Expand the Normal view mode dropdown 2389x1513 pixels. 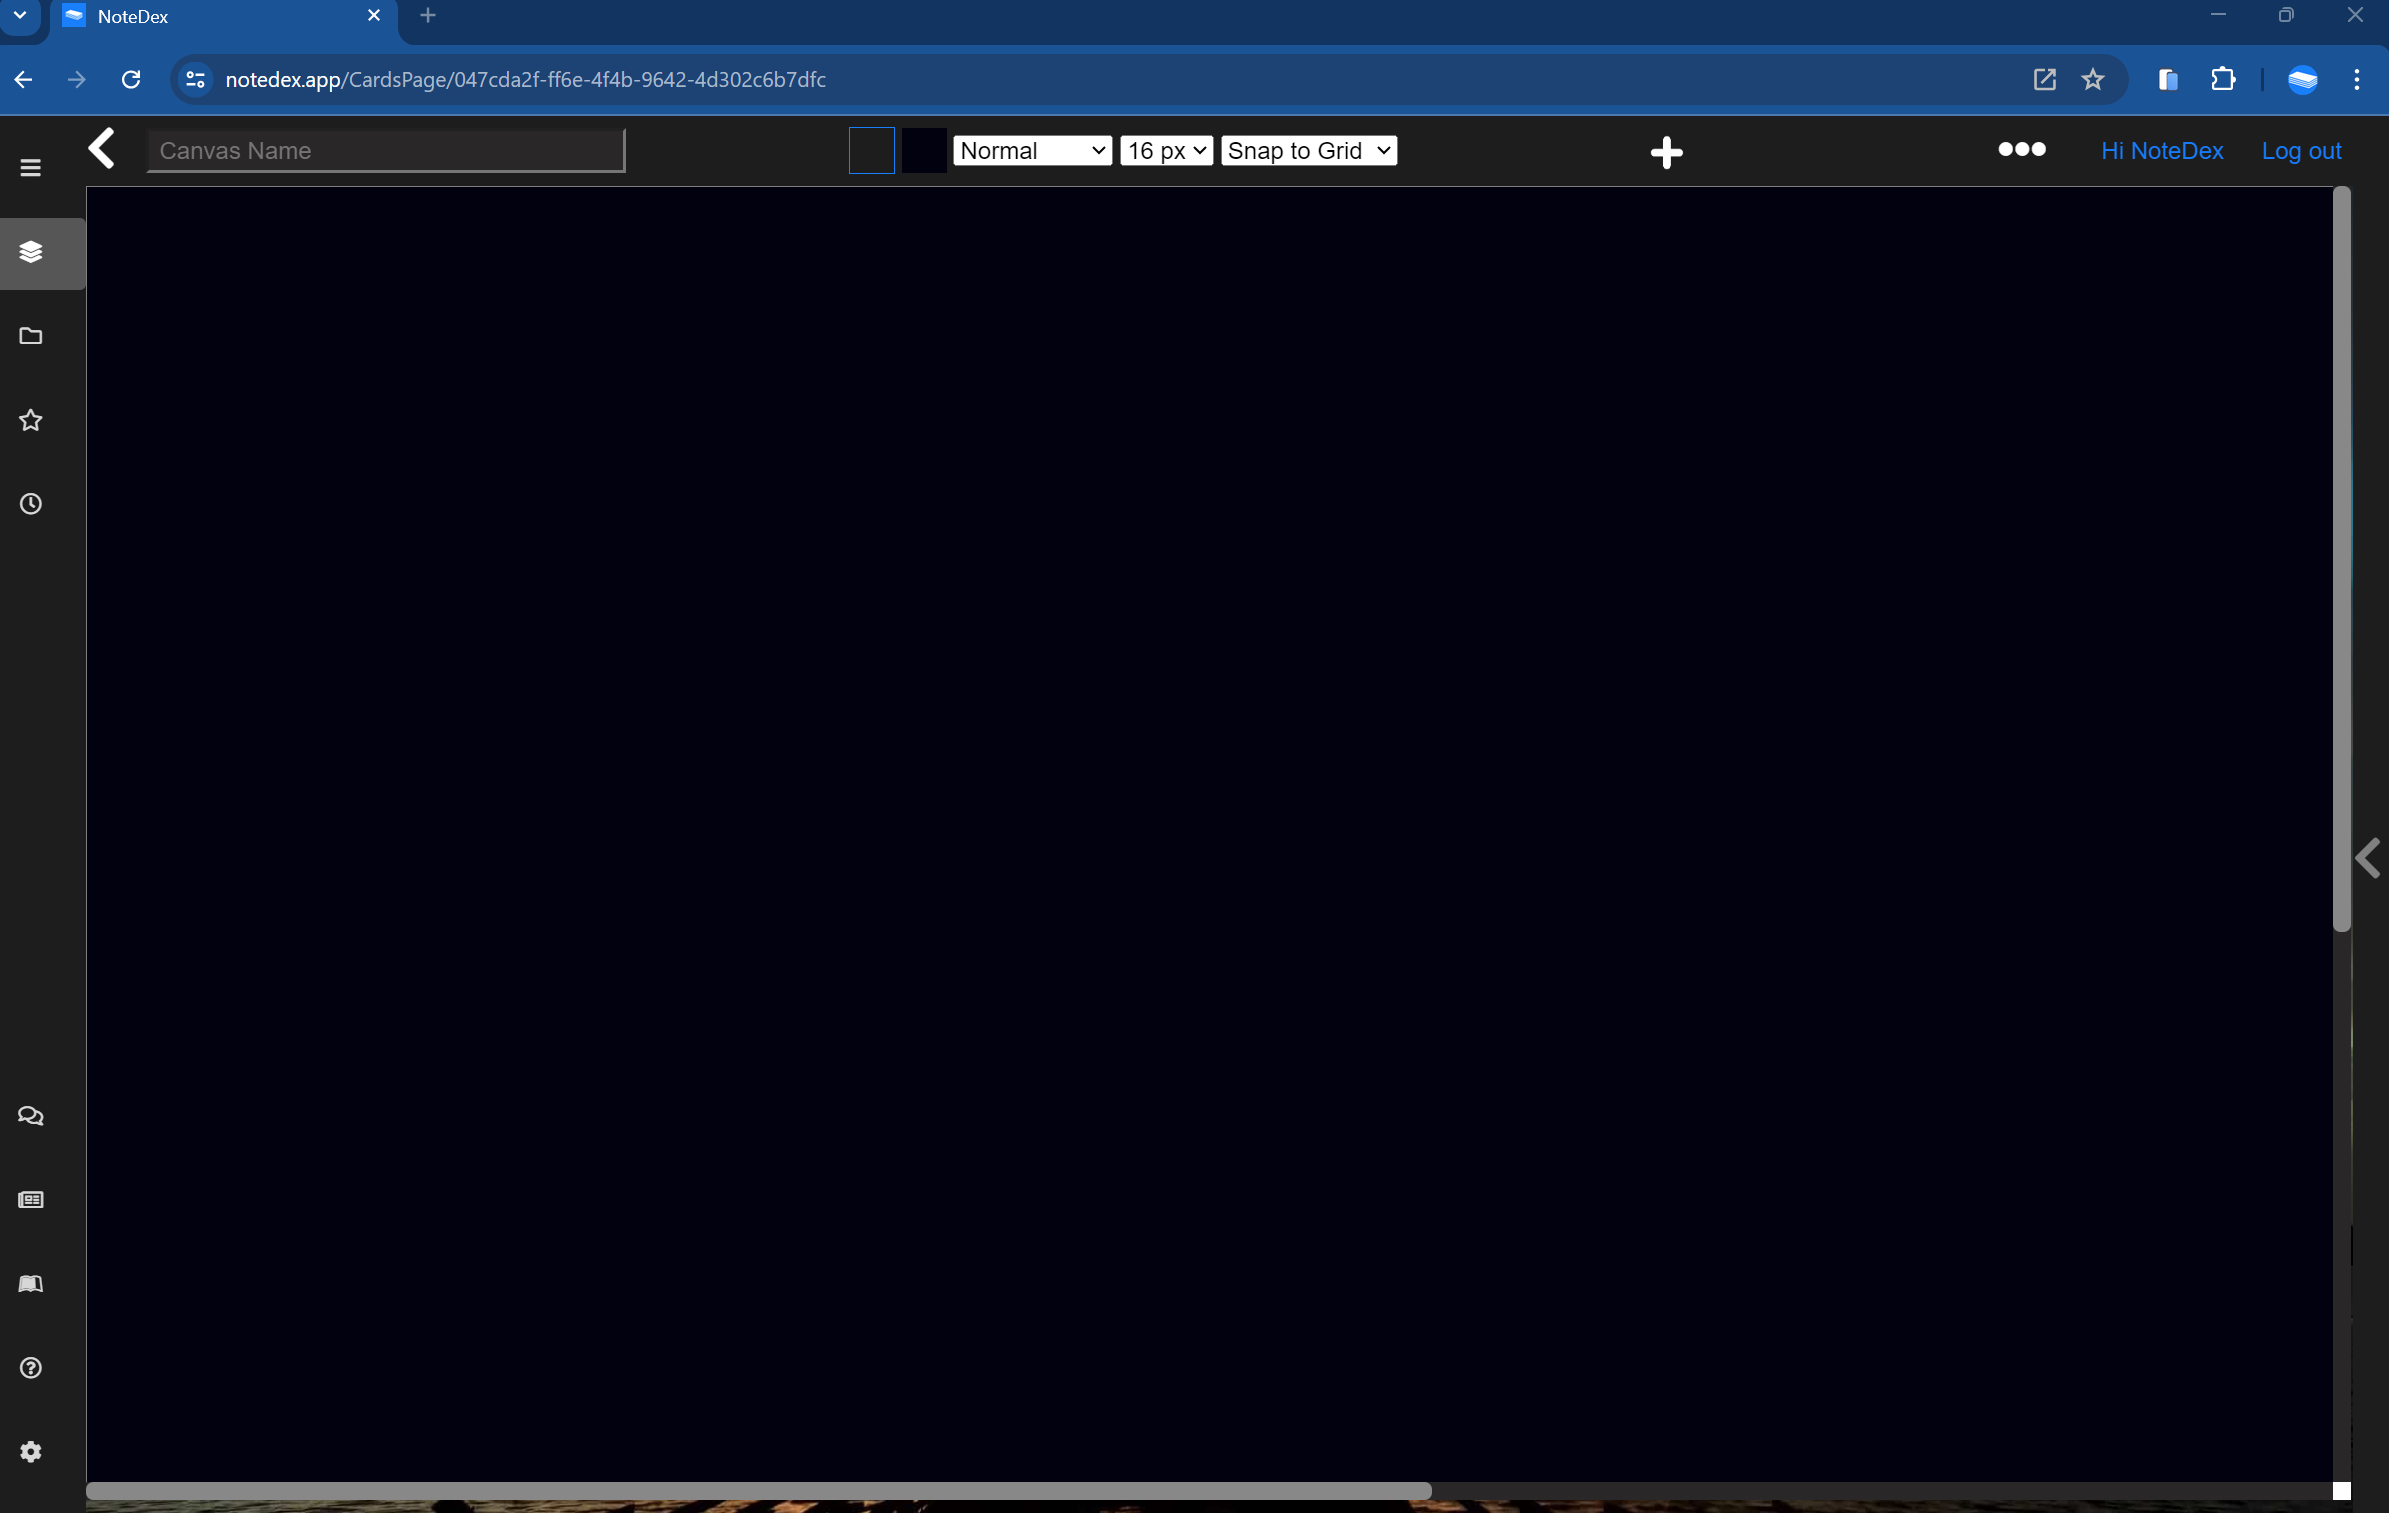[1033, 150]
